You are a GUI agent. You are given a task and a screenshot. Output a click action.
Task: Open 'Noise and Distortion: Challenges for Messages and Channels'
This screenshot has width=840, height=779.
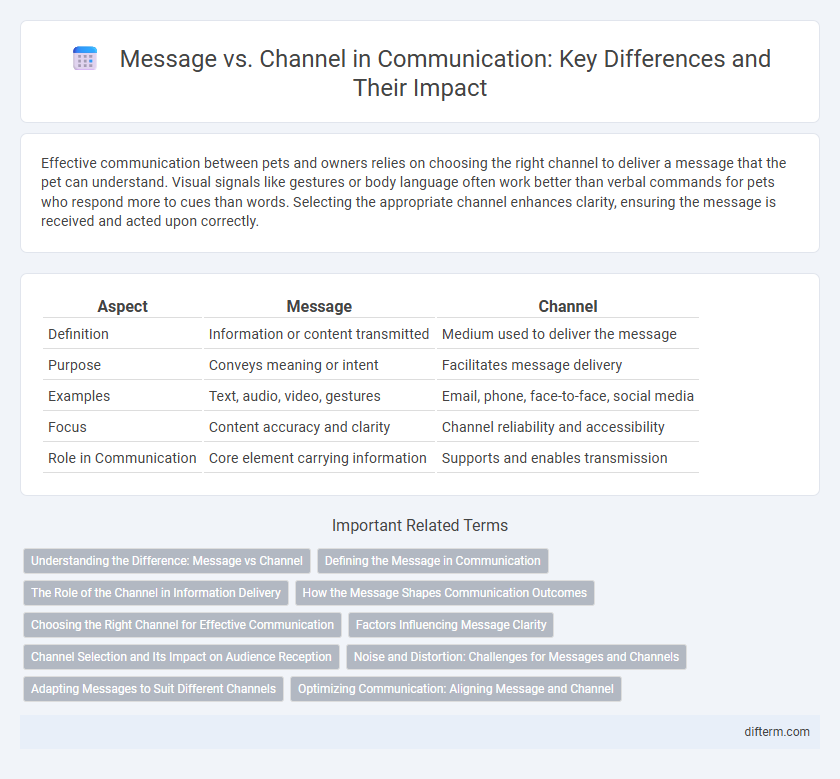tap(516, 657)
